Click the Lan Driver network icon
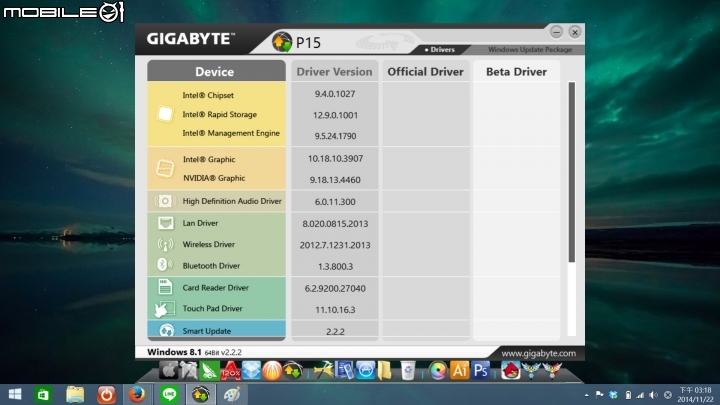The image size is (720, 405). tap(165, 223)
